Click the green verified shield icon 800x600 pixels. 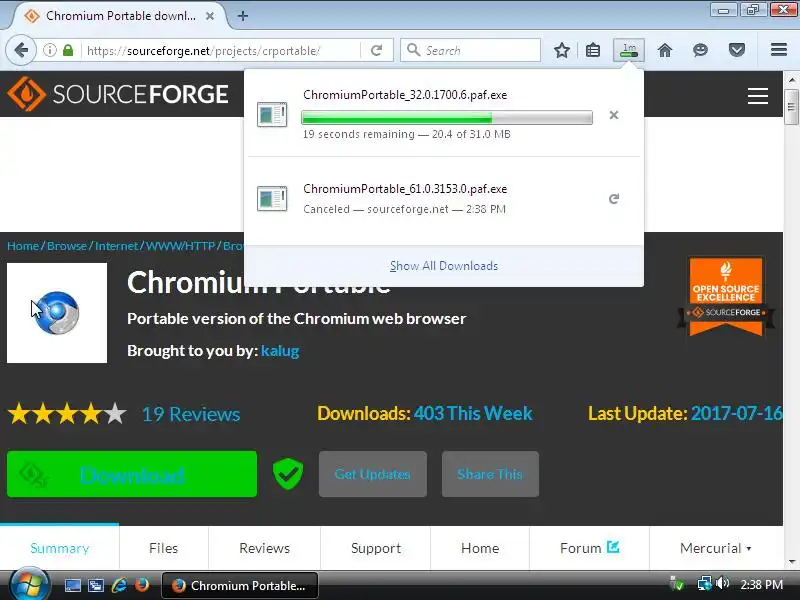[288, 473]
